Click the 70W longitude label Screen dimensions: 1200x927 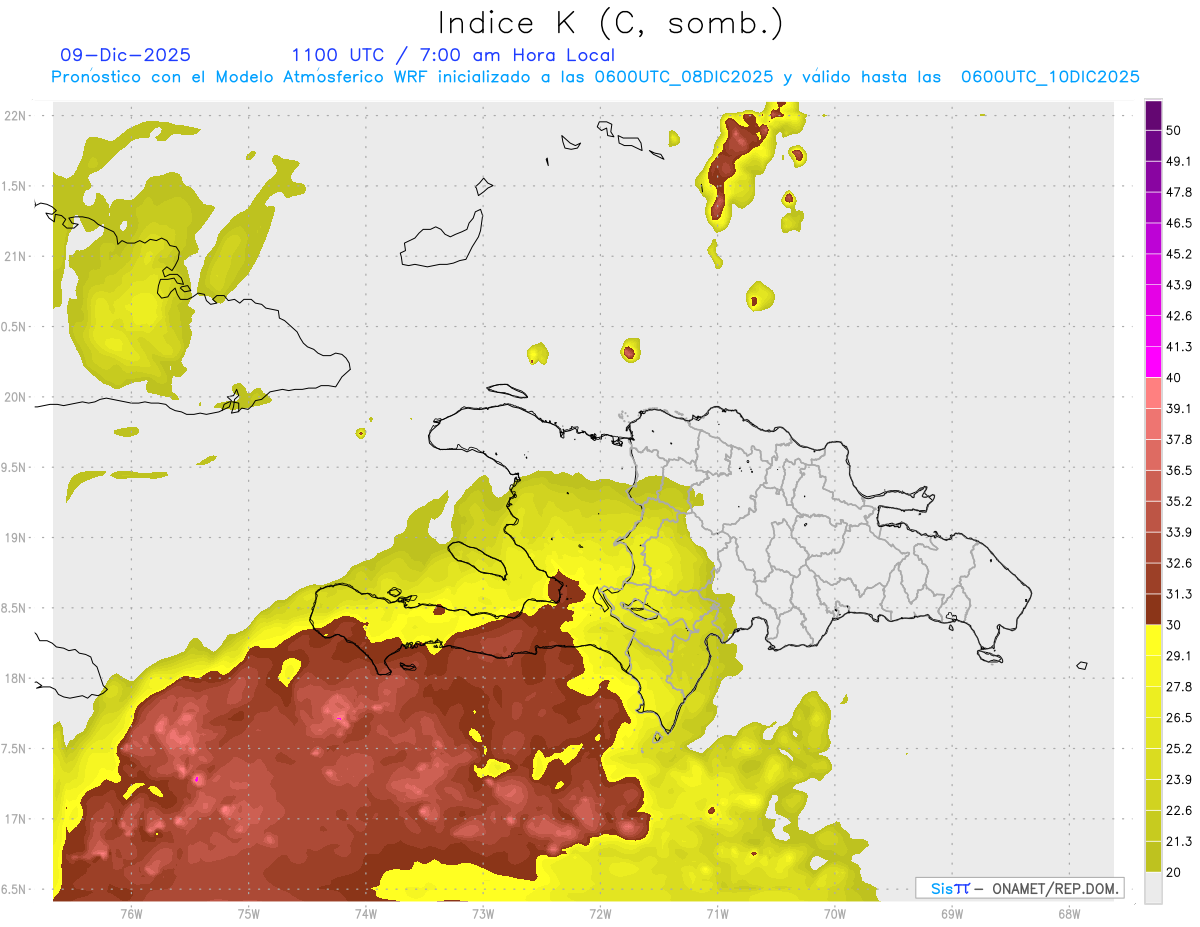click(835, 914)
